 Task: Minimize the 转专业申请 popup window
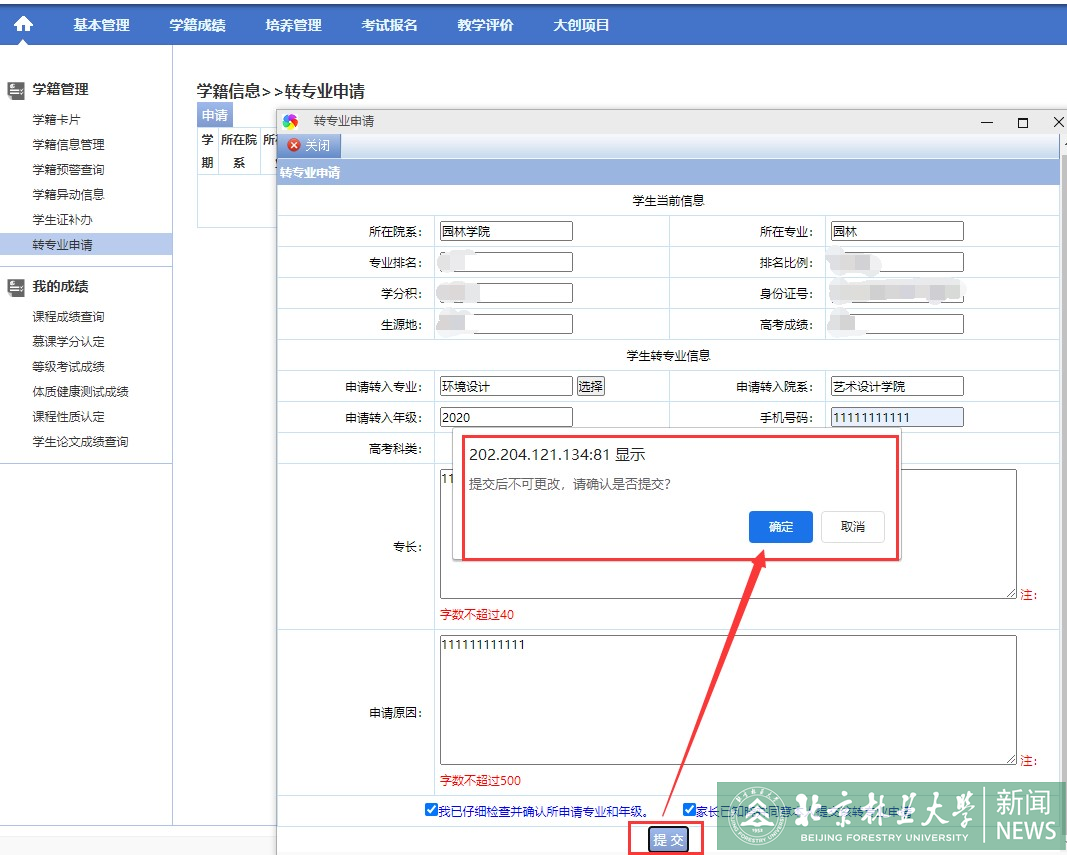coord(987,122)
